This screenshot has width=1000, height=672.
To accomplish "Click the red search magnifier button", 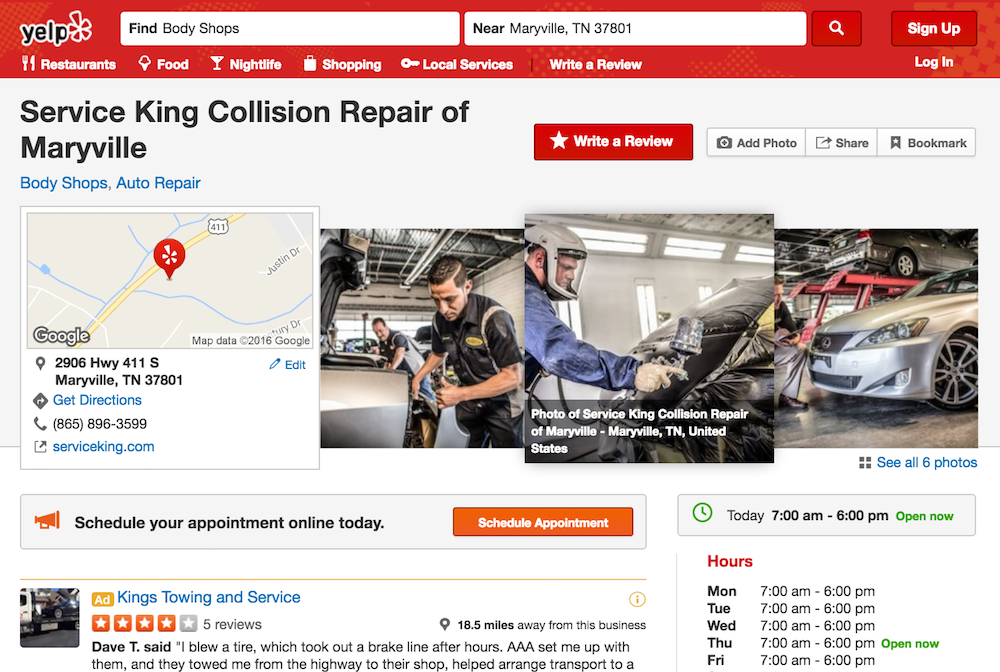I will (x=836, y=28).
